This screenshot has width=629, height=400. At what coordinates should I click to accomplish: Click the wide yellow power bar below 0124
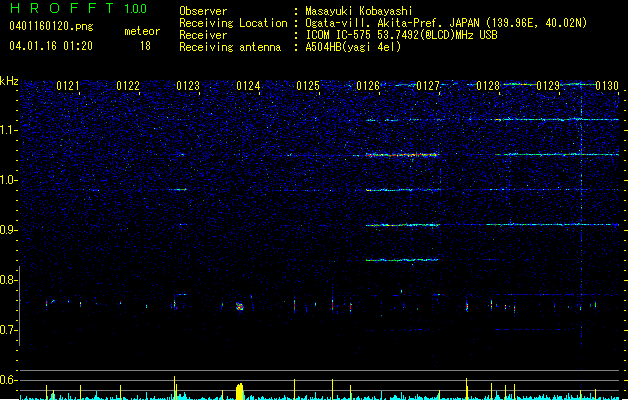coord(239,392)
